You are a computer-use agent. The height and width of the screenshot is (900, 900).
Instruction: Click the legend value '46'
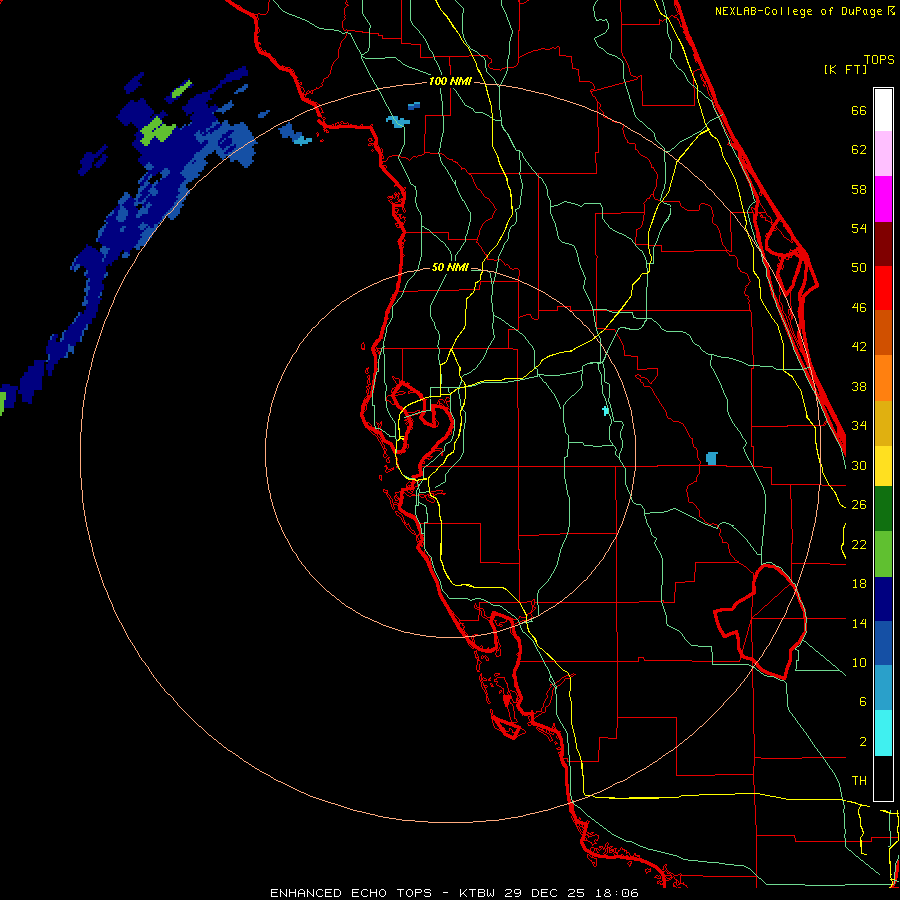(859, 308)
